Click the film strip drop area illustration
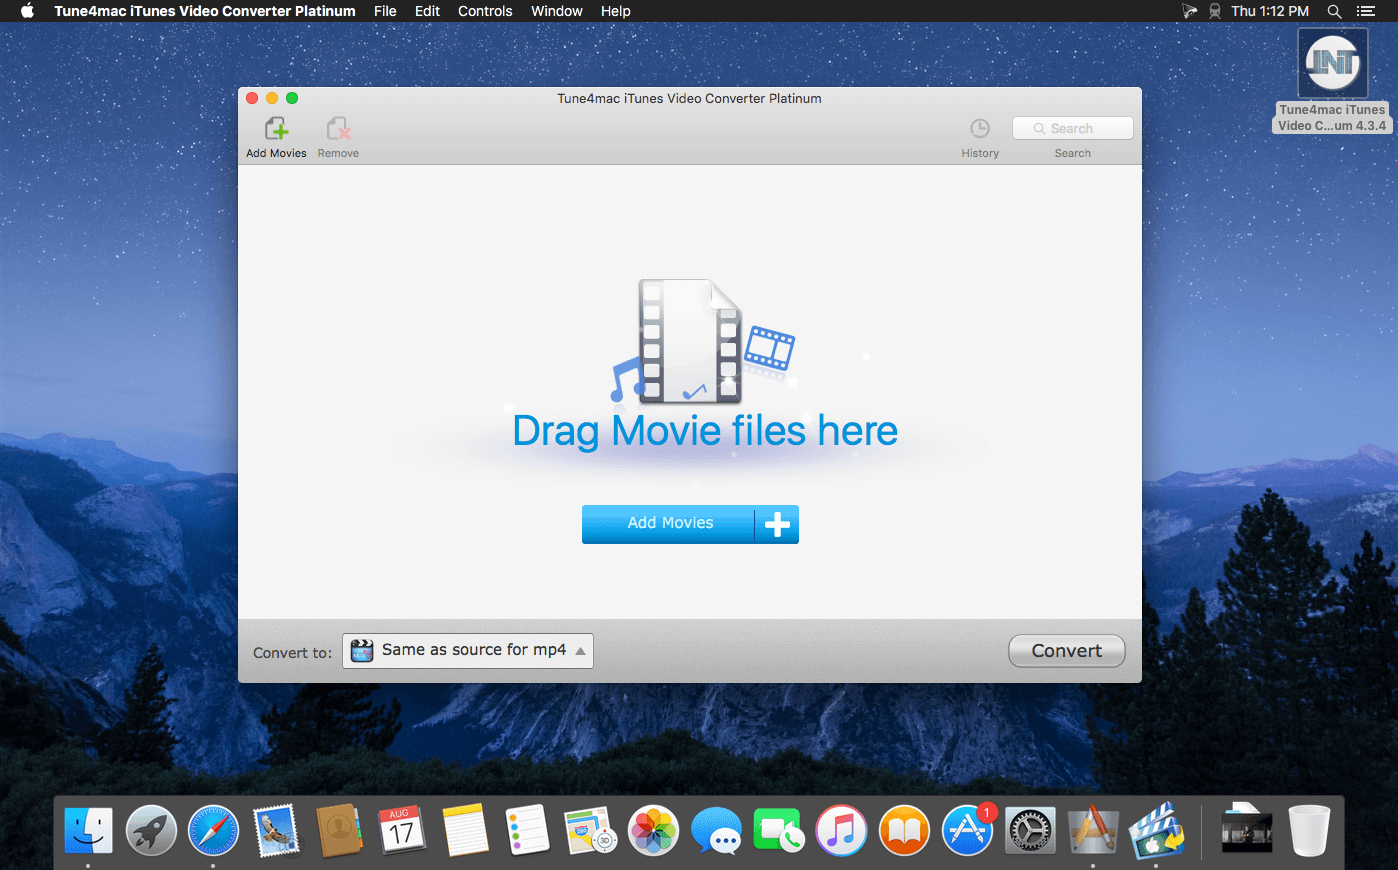Image resolution: width=1398 pixels, height=870 pixels. pos(702,342)
